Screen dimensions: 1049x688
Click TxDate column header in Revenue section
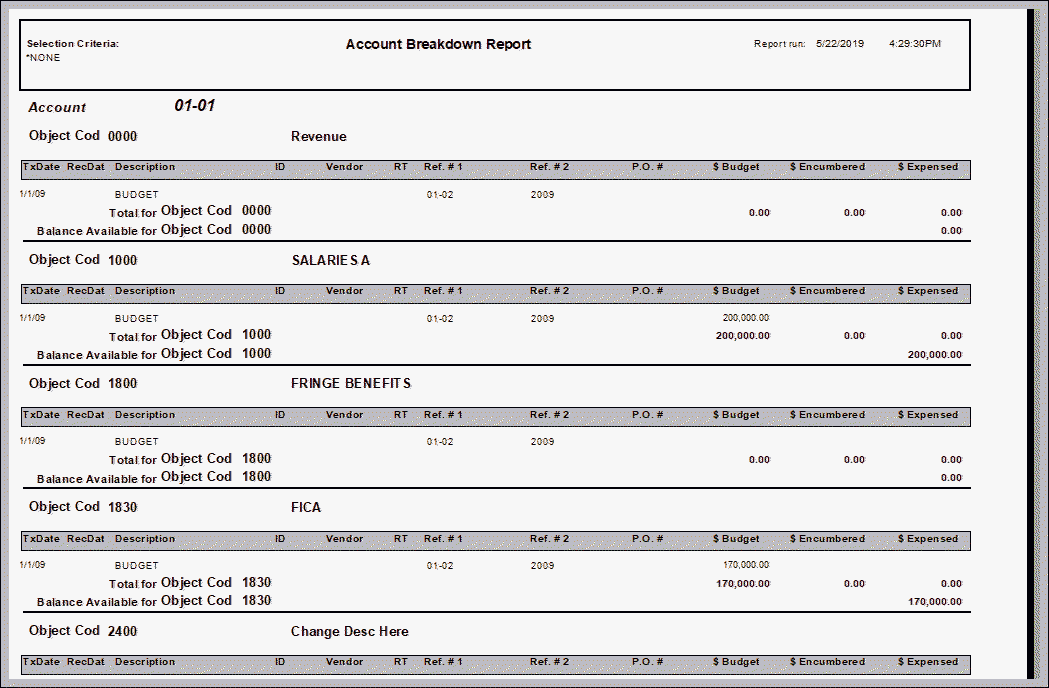click(41, 167)
